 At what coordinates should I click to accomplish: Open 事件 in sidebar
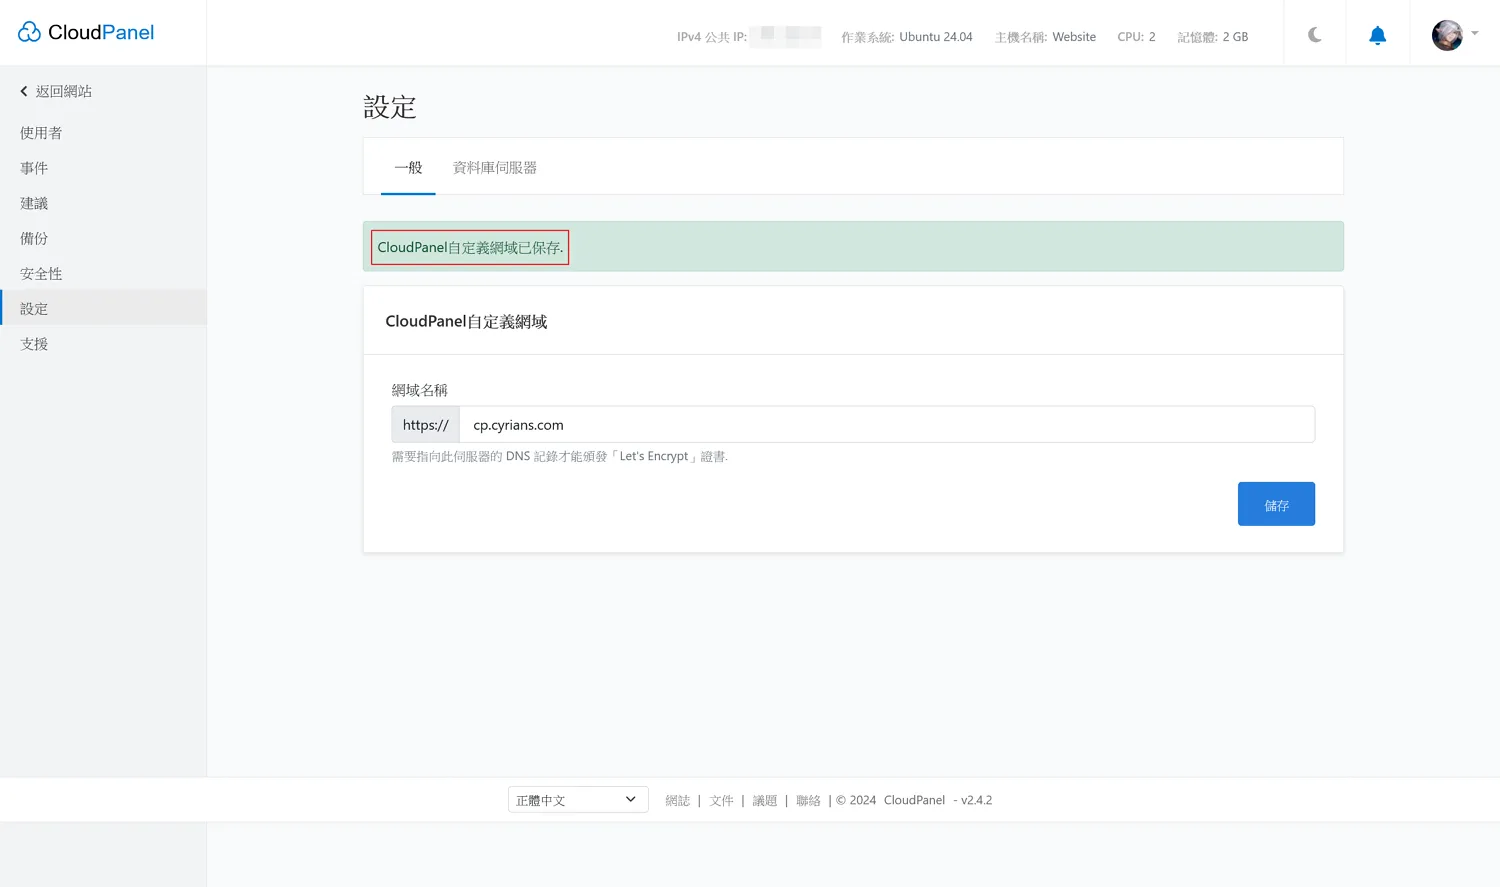(x=34, y=168)
